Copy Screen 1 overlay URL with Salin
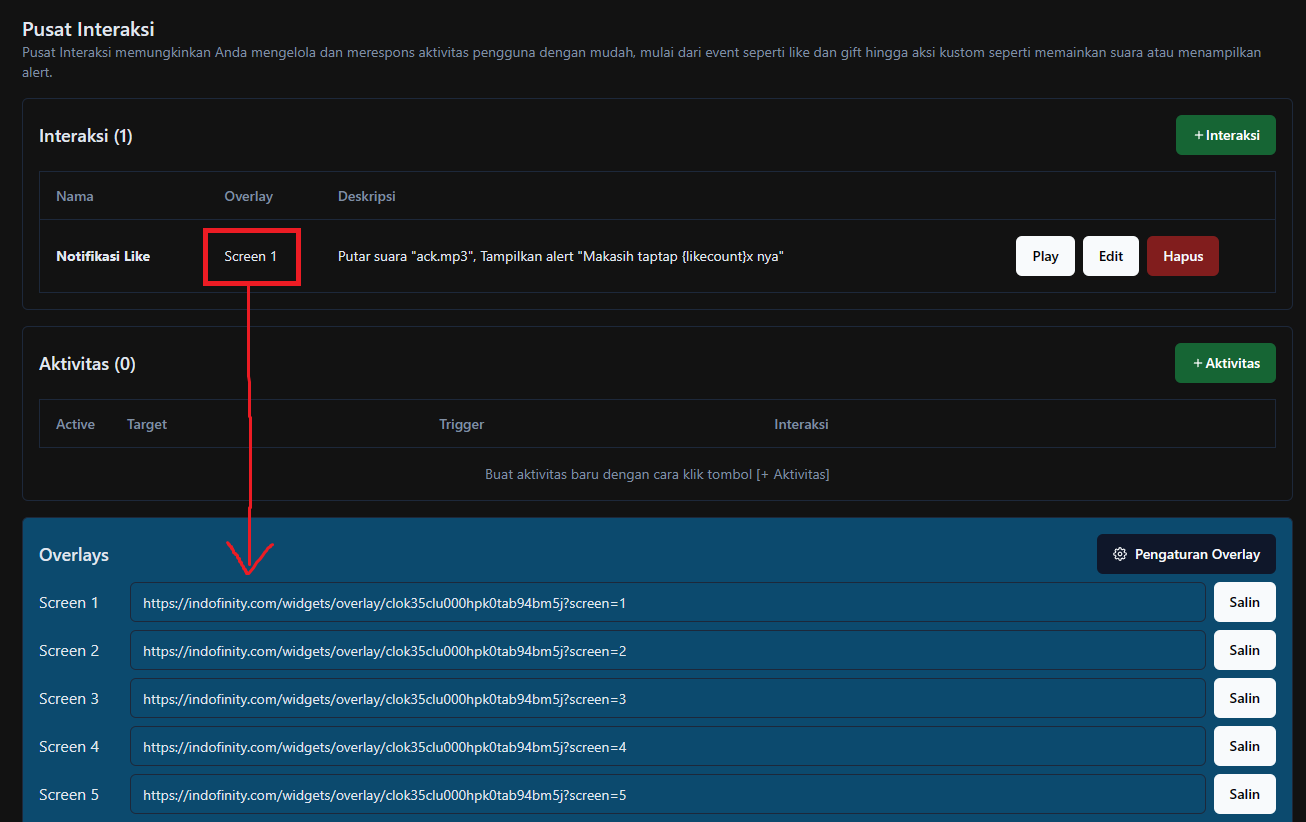1306x822 pixels. click(1244, 602)
